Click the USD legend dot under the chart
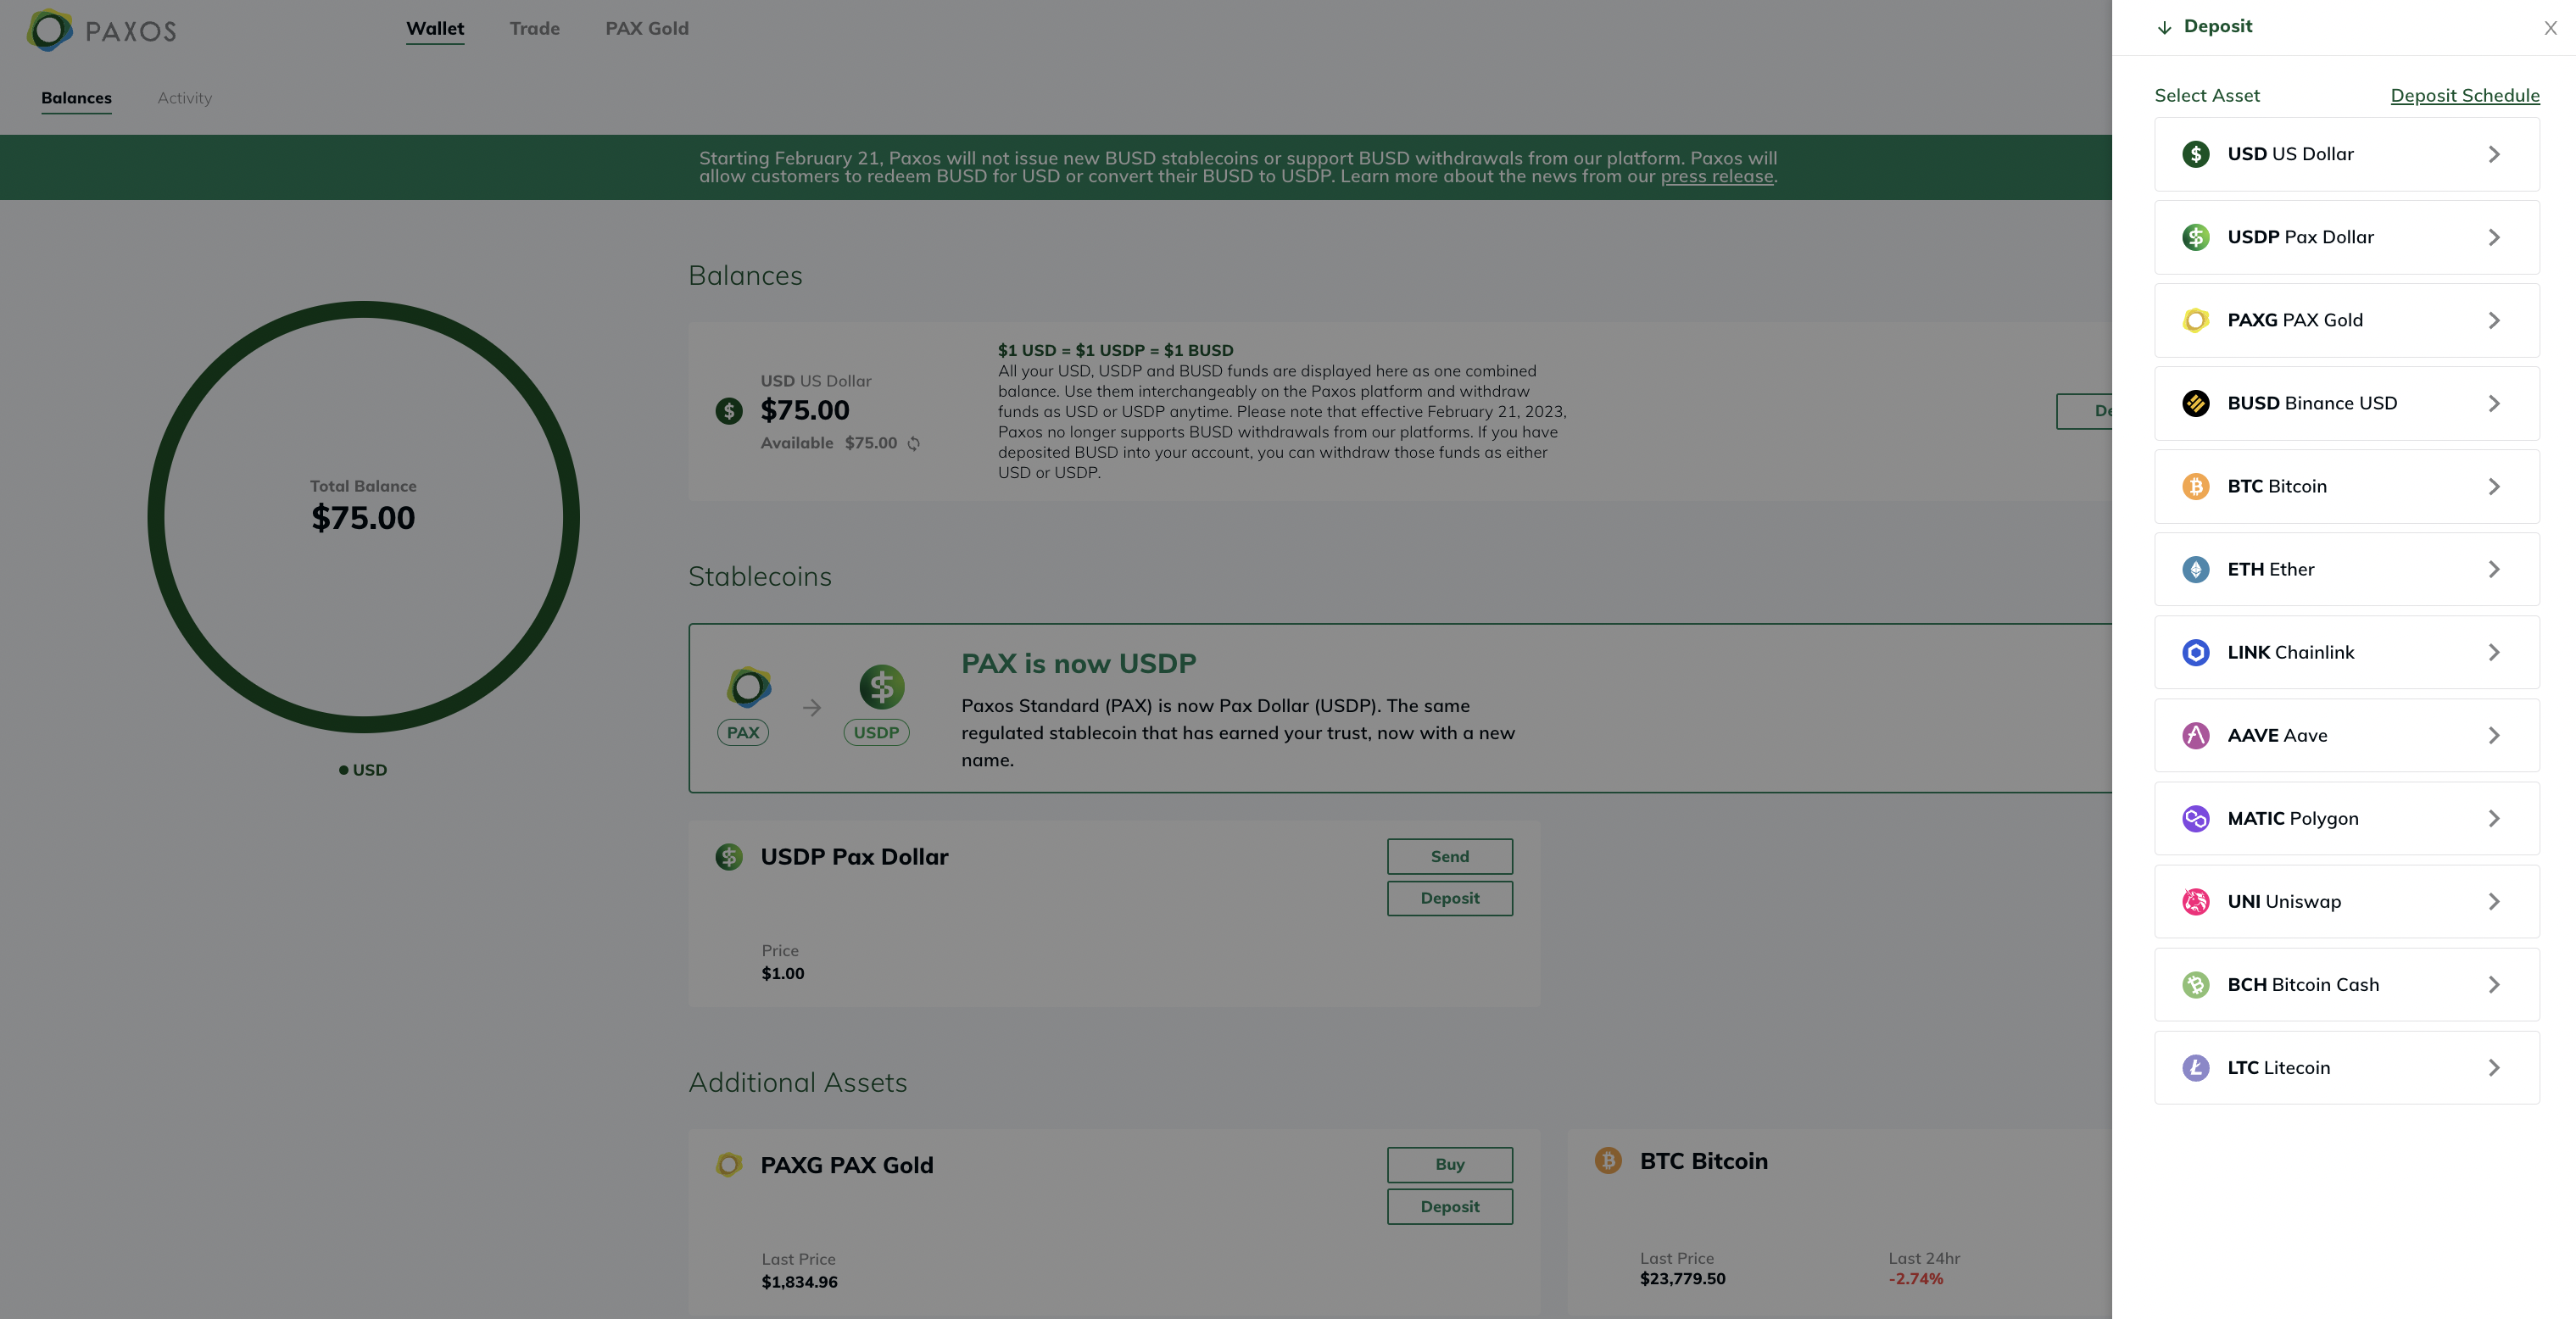Viewport: 2576px width, 1319px height. tap(343, 770)
